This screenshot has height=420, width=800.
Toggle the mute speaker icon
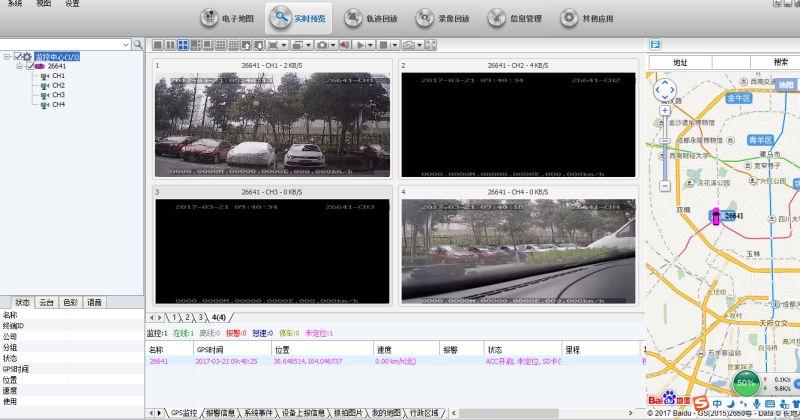coord(345,45)
